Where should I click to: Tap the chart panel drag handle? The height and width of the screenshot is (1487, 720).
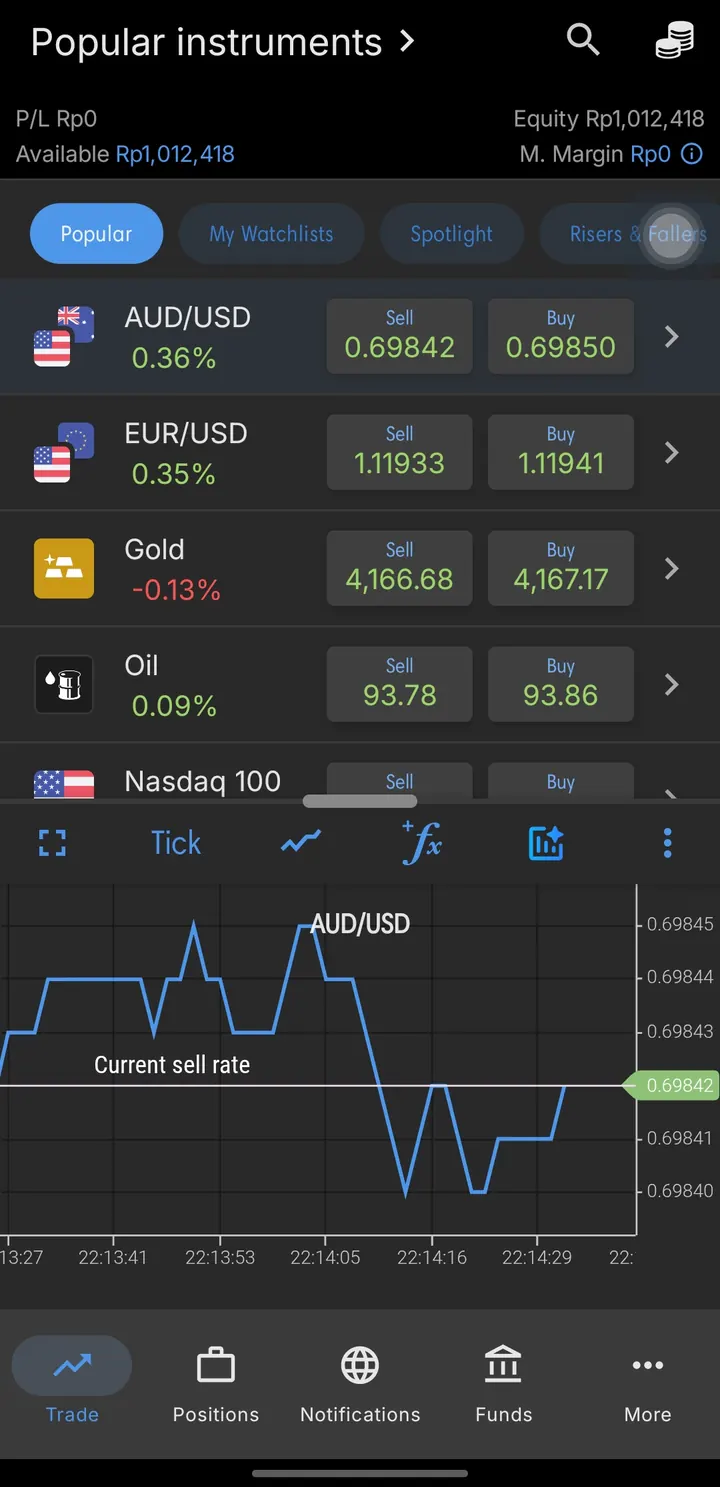[360, 801]
